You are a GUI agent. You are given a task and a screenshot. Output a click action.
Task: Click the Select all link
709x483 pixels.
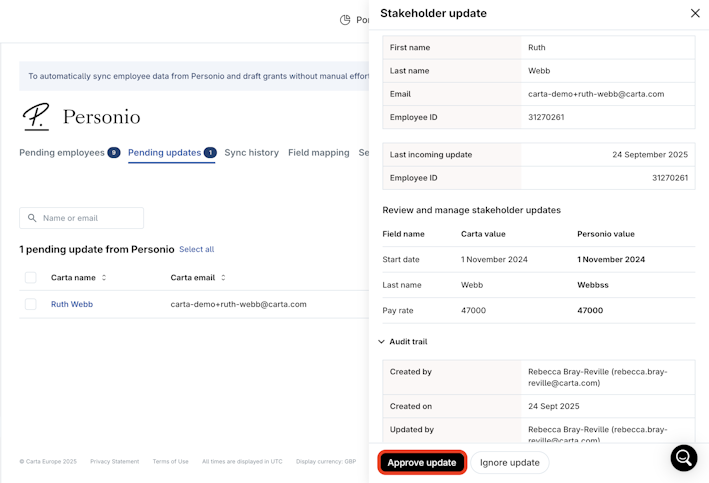click(x=196, y=249)
